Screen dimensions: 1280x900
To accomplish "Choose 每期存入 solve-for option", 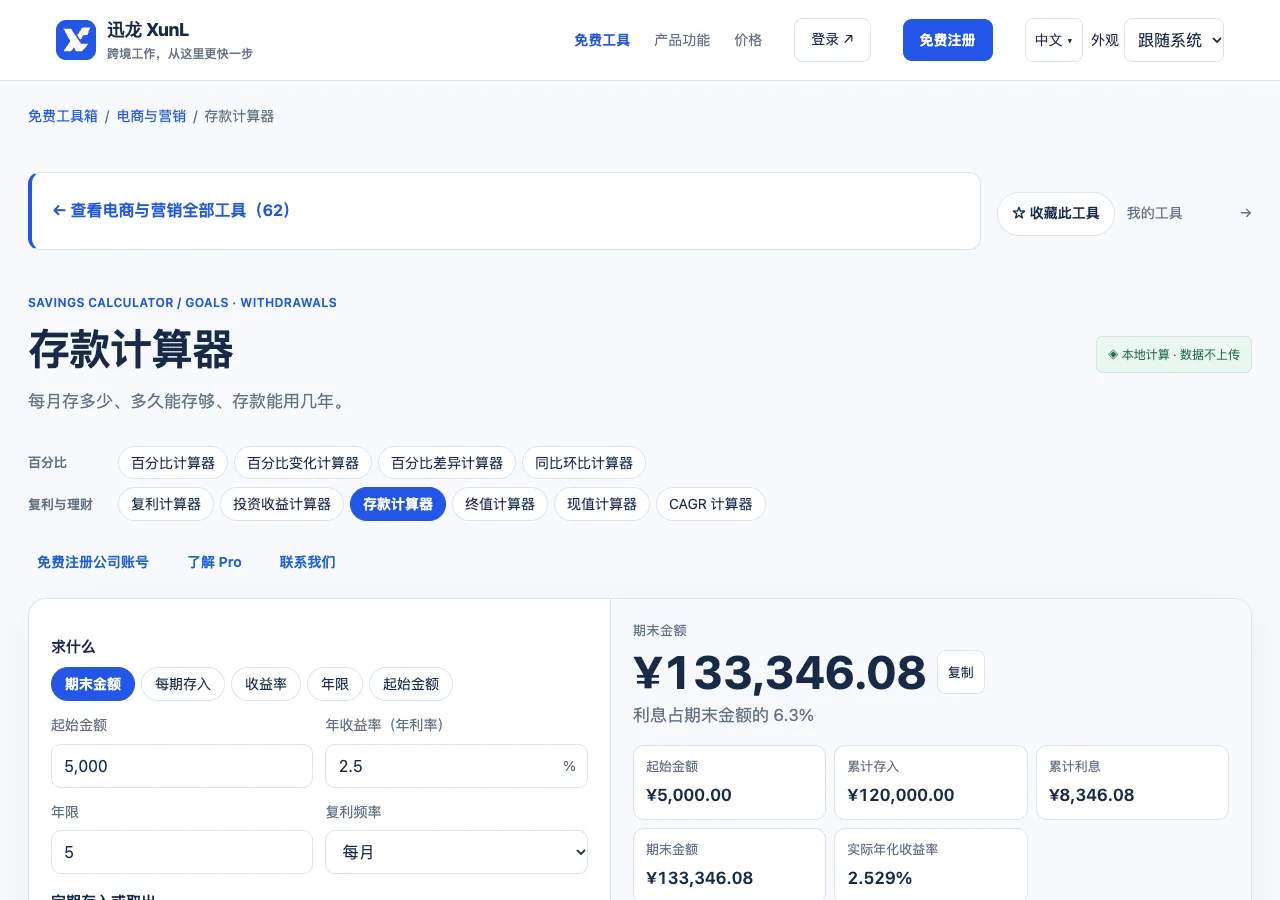I will (x=183, y=684).
